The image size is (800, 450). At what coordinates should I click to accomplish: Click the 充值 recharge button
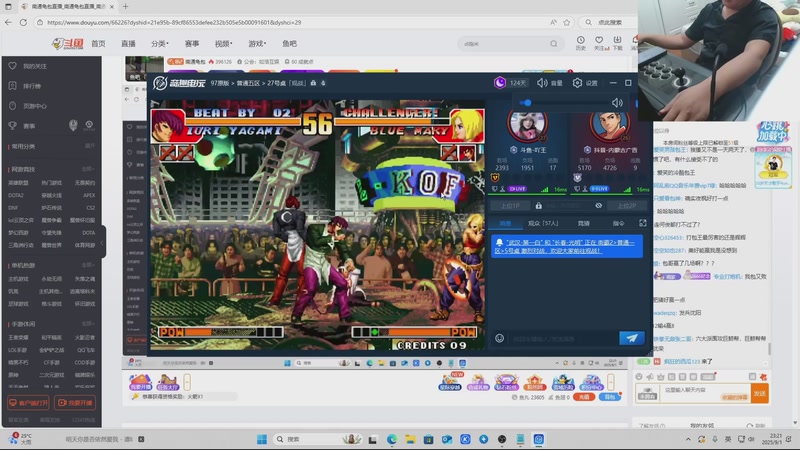pyautogui.click(x=584, y=396)
